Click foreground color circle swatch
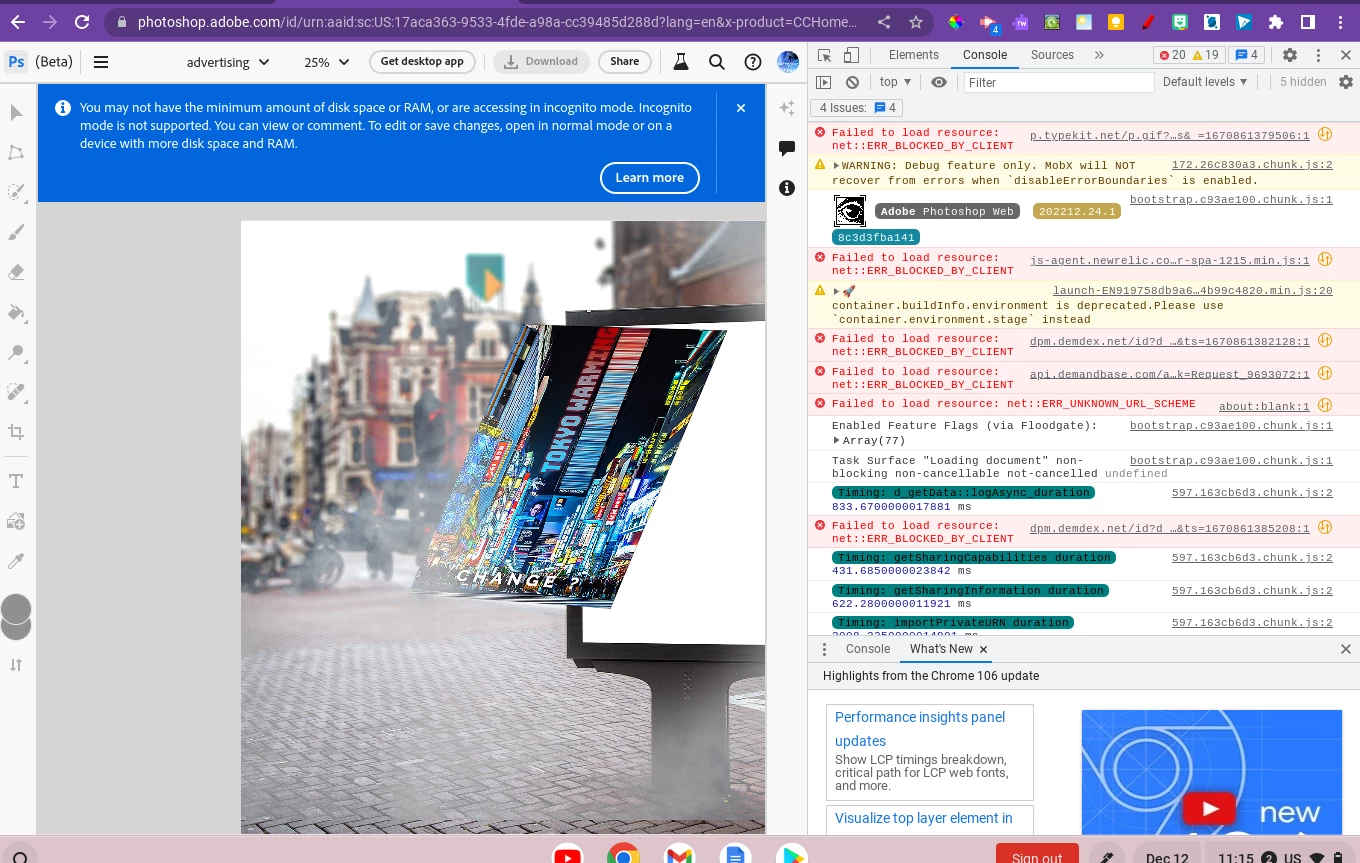 click(x=16, y=608)
